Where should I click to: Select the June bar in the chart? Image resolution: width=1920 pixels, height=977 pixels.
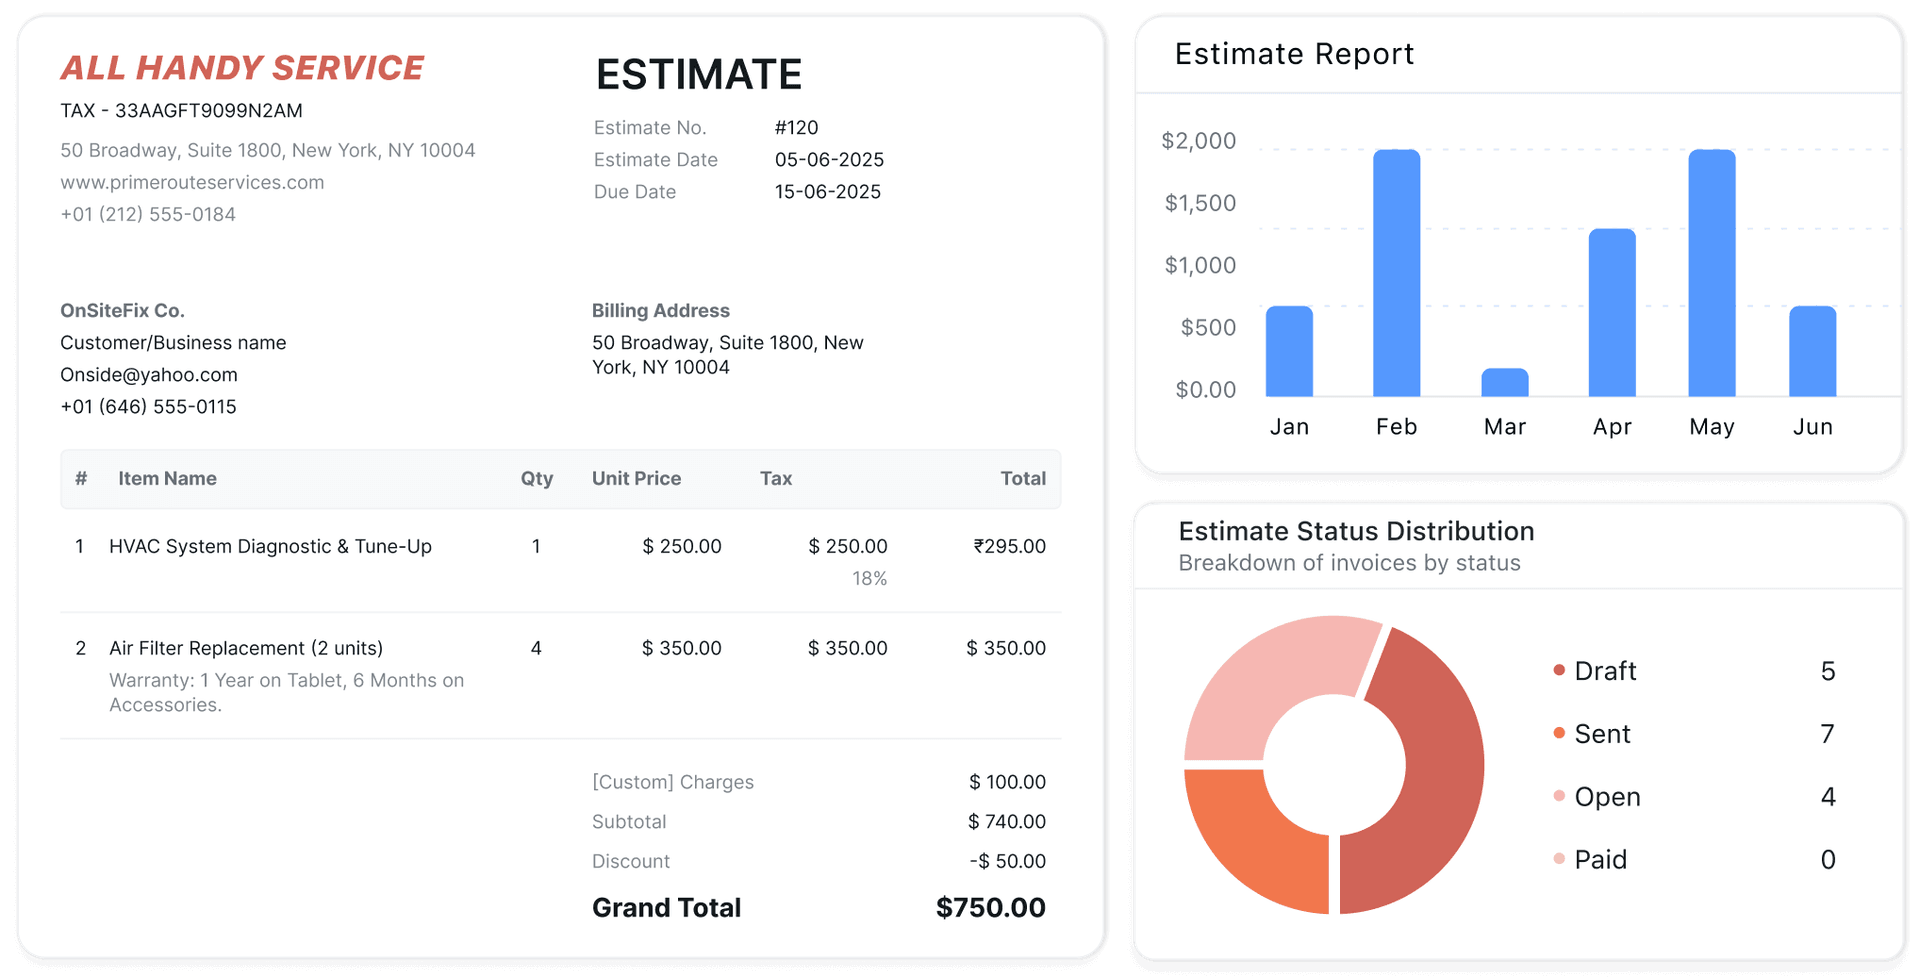[1812, 351]
